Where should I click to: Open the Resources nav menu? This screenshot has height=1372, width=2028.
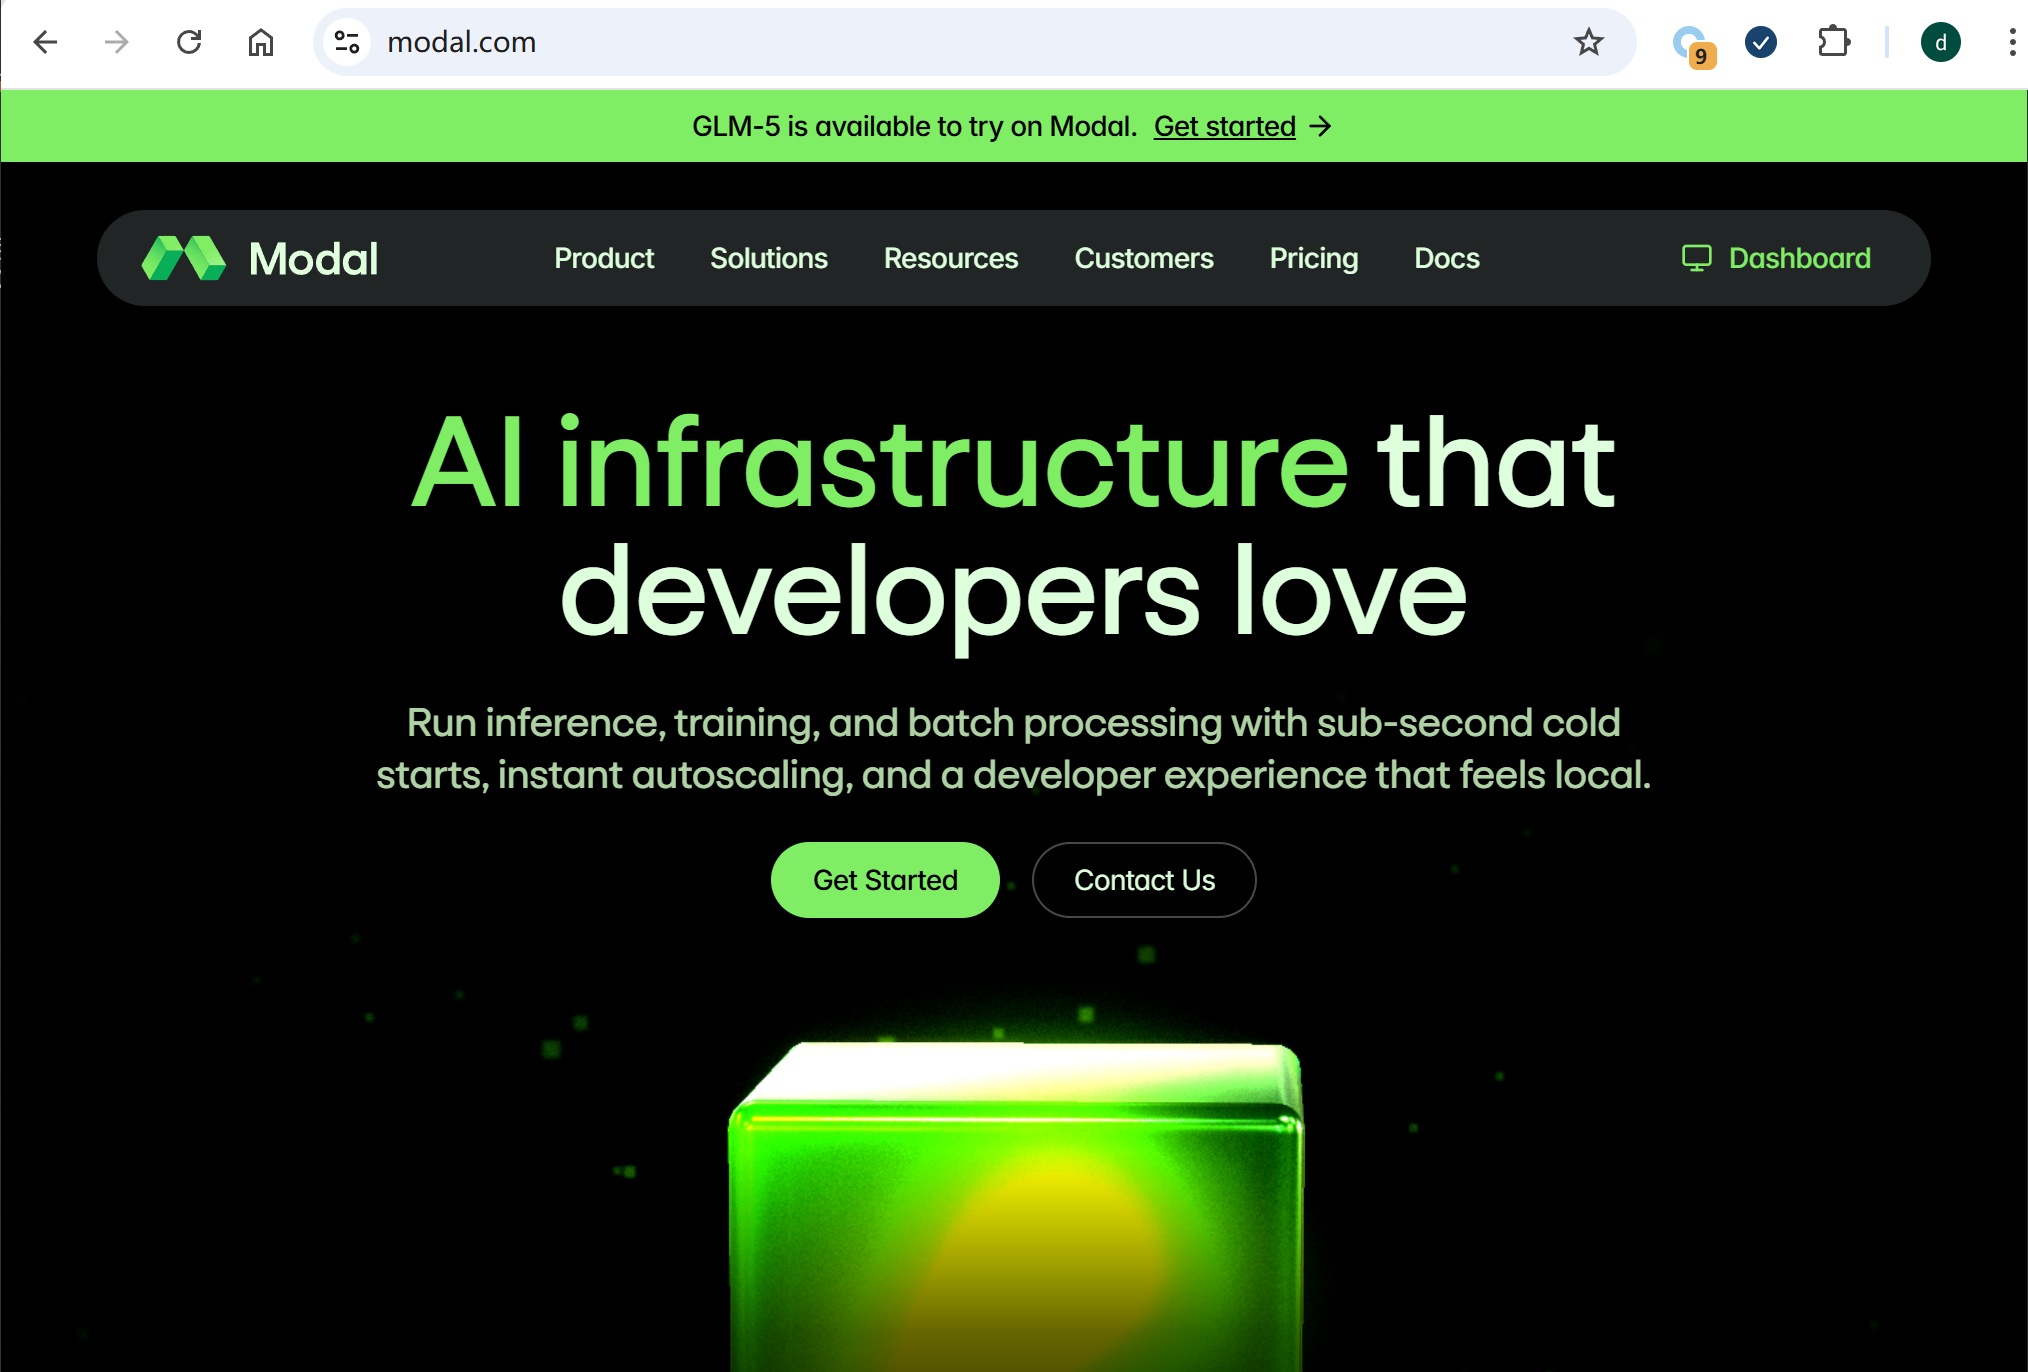(x=951, y=258)
